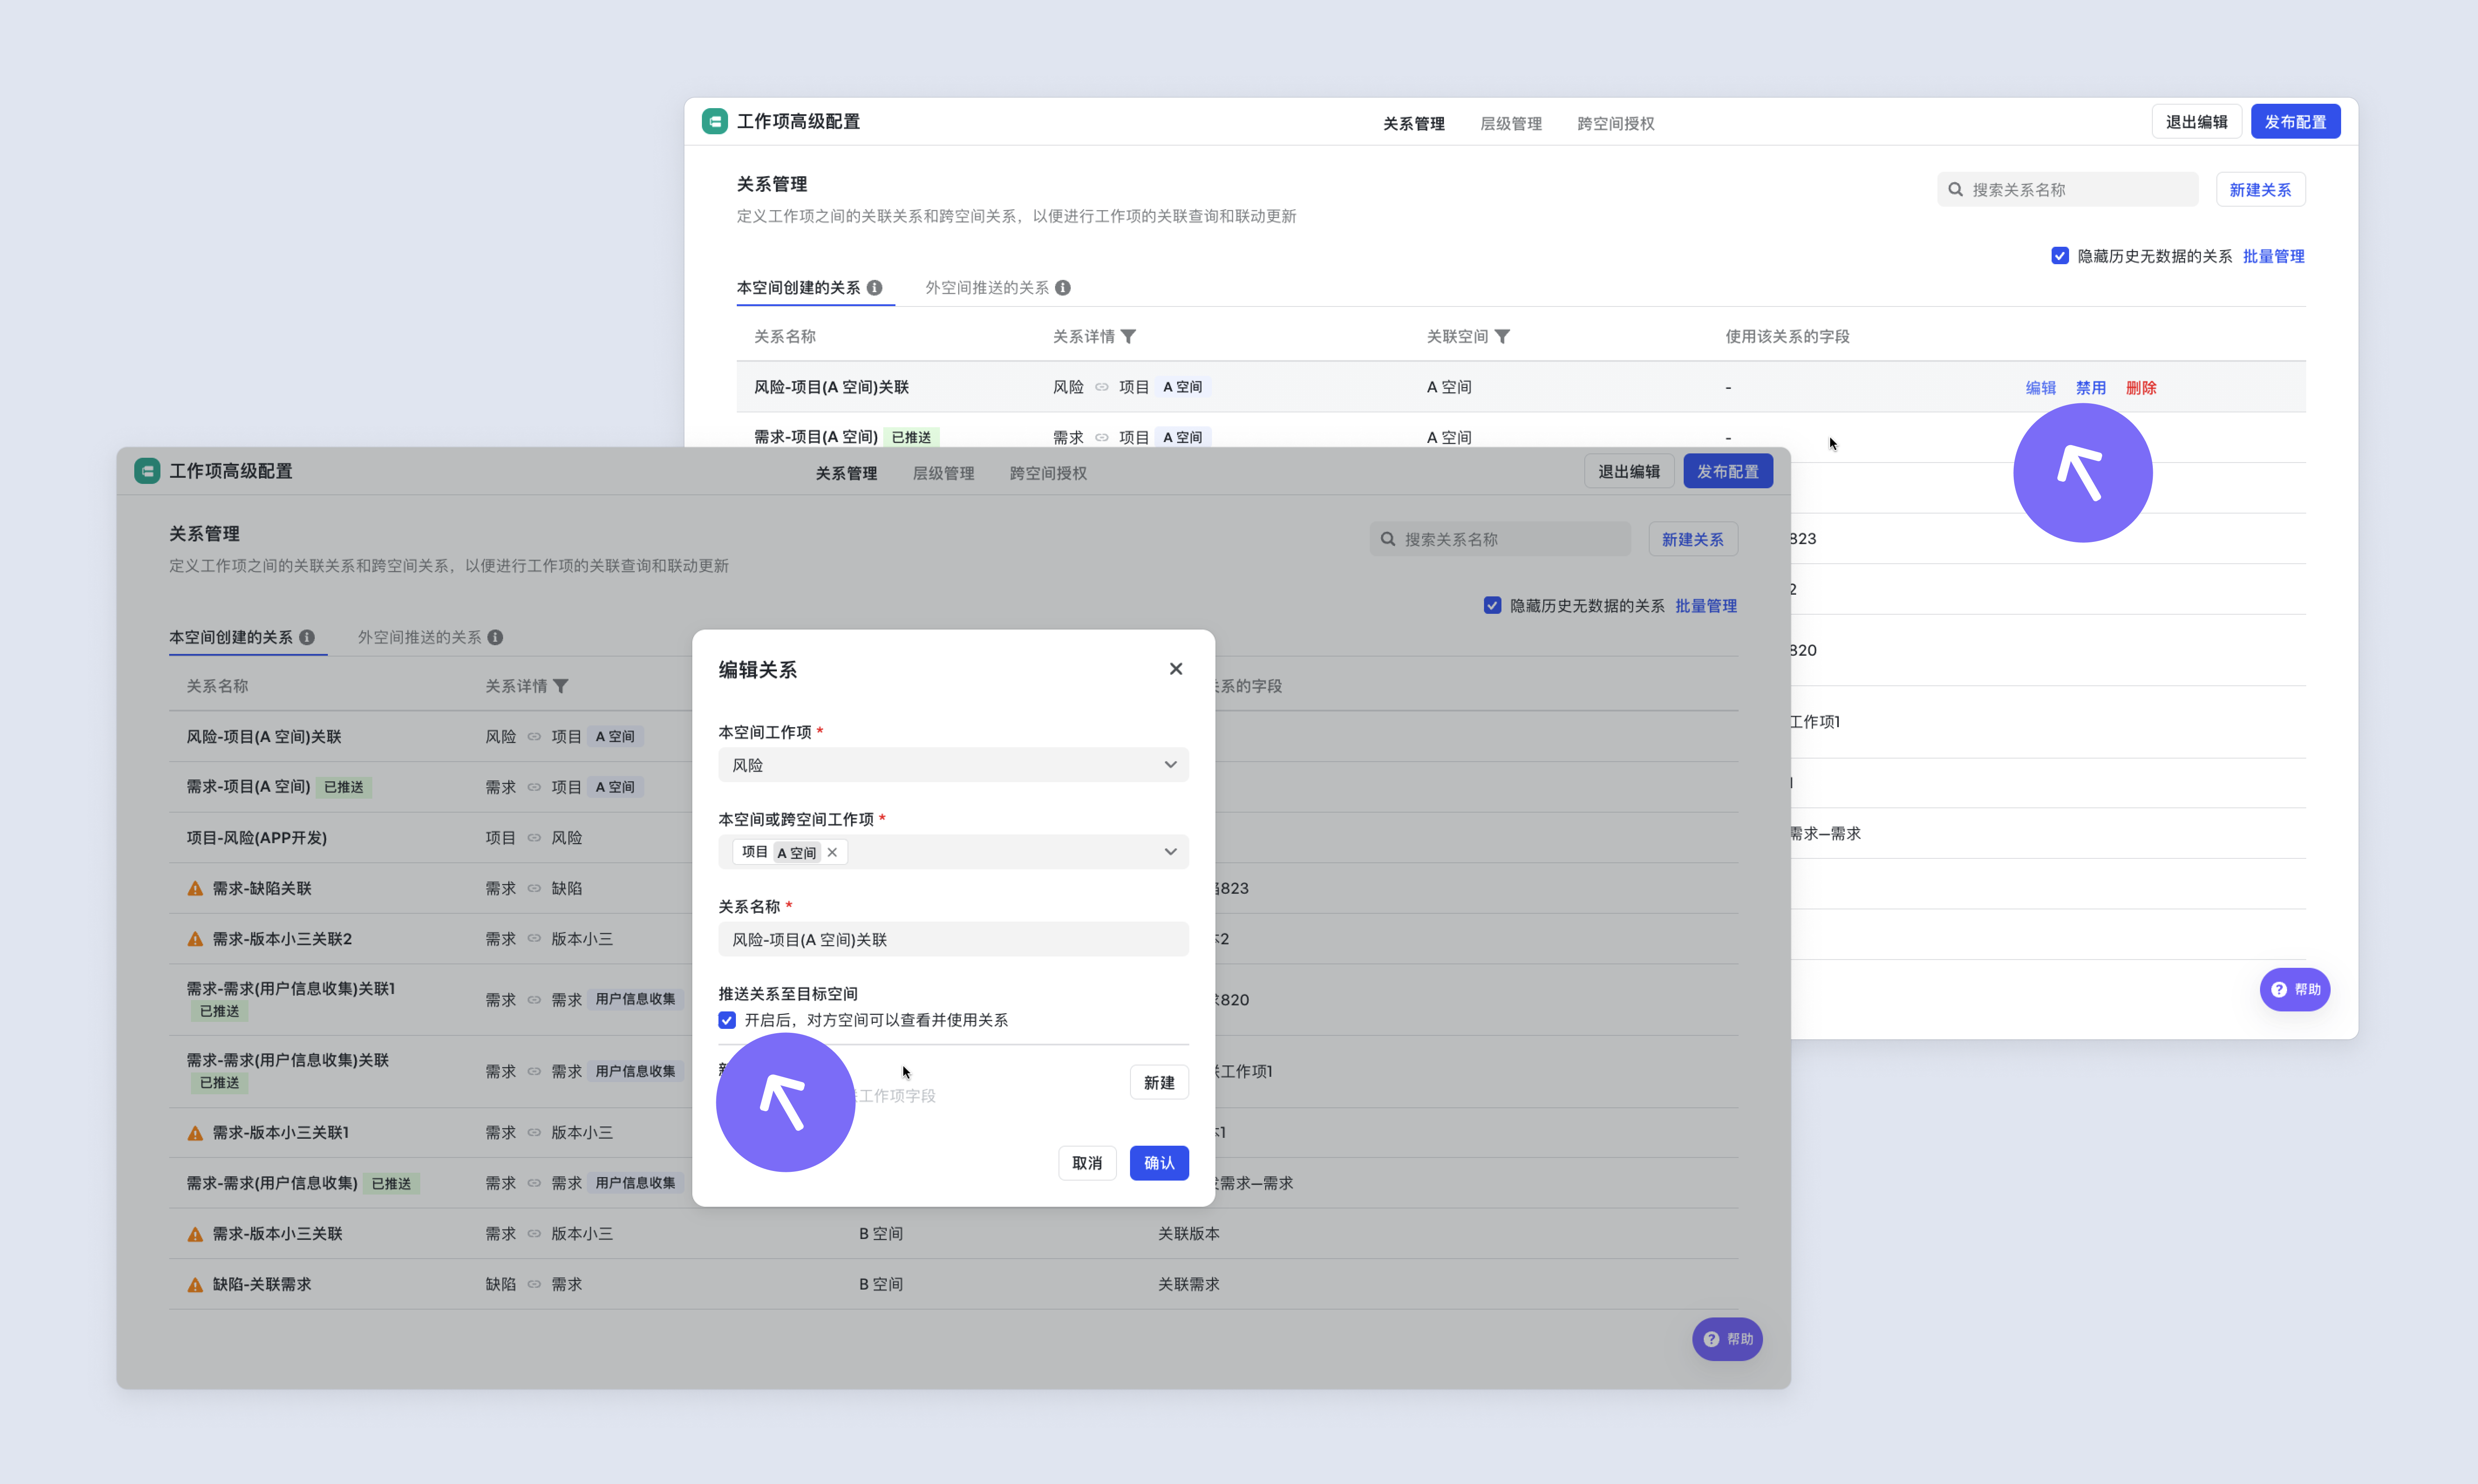Switch to 层级管理 tab in front window

[x=943, y=473]
